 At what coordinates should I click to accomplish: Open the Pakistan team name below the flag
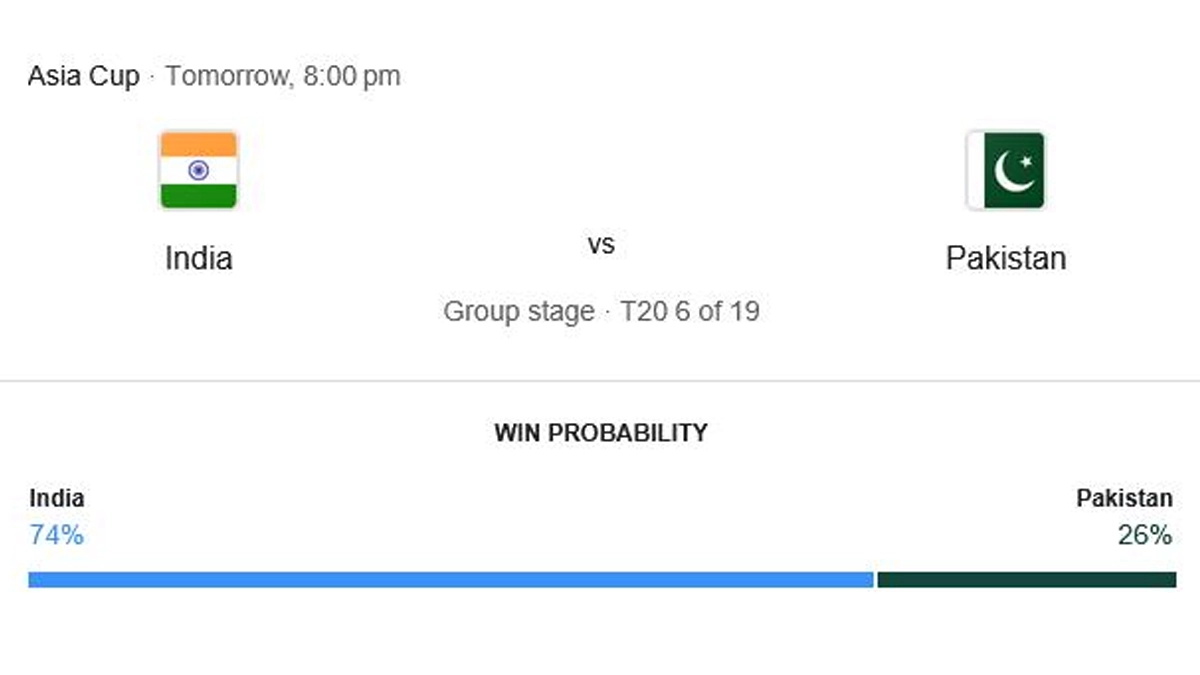tap(1005, 258)
